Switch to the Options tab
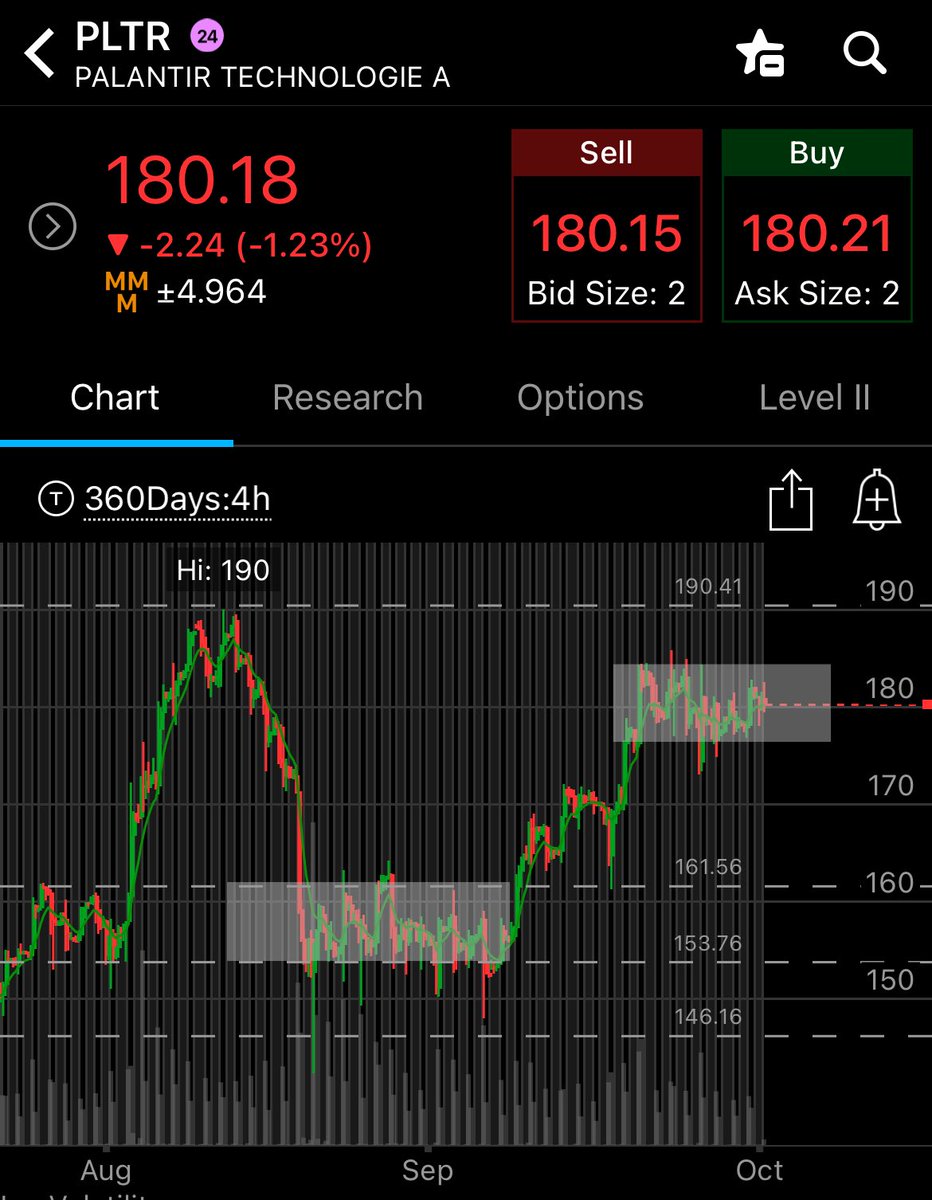 (x=580, y=398)
